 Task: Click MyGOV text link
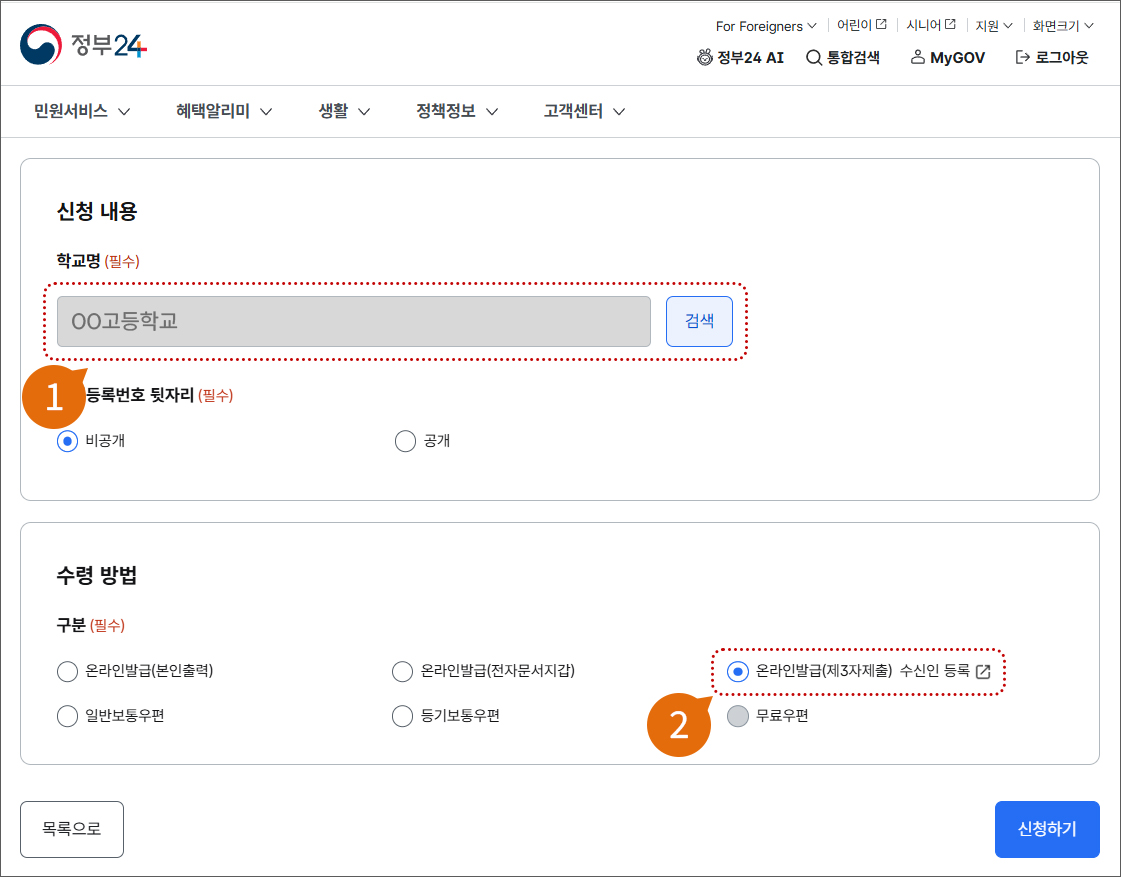click(957, 57)
